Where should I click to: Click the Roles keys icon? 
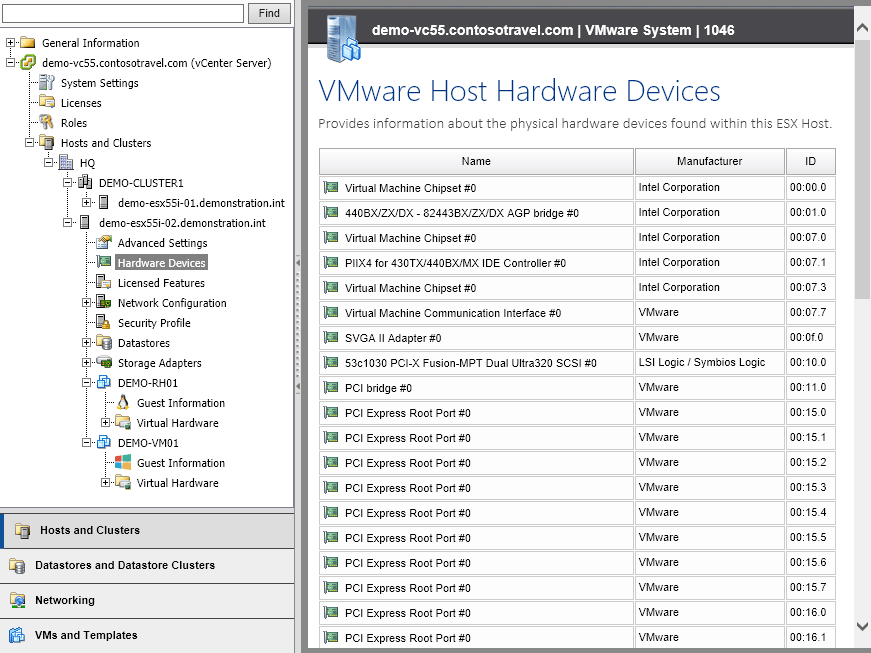click(47, 122)
